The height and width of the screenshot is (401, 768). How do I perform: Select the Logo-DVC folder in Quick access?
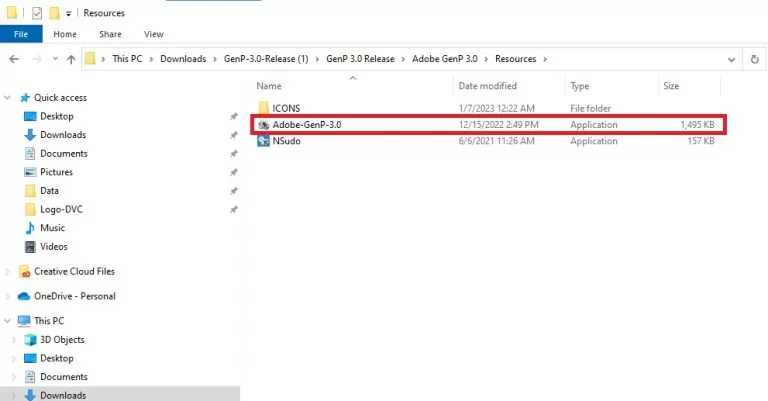[63, 209]
